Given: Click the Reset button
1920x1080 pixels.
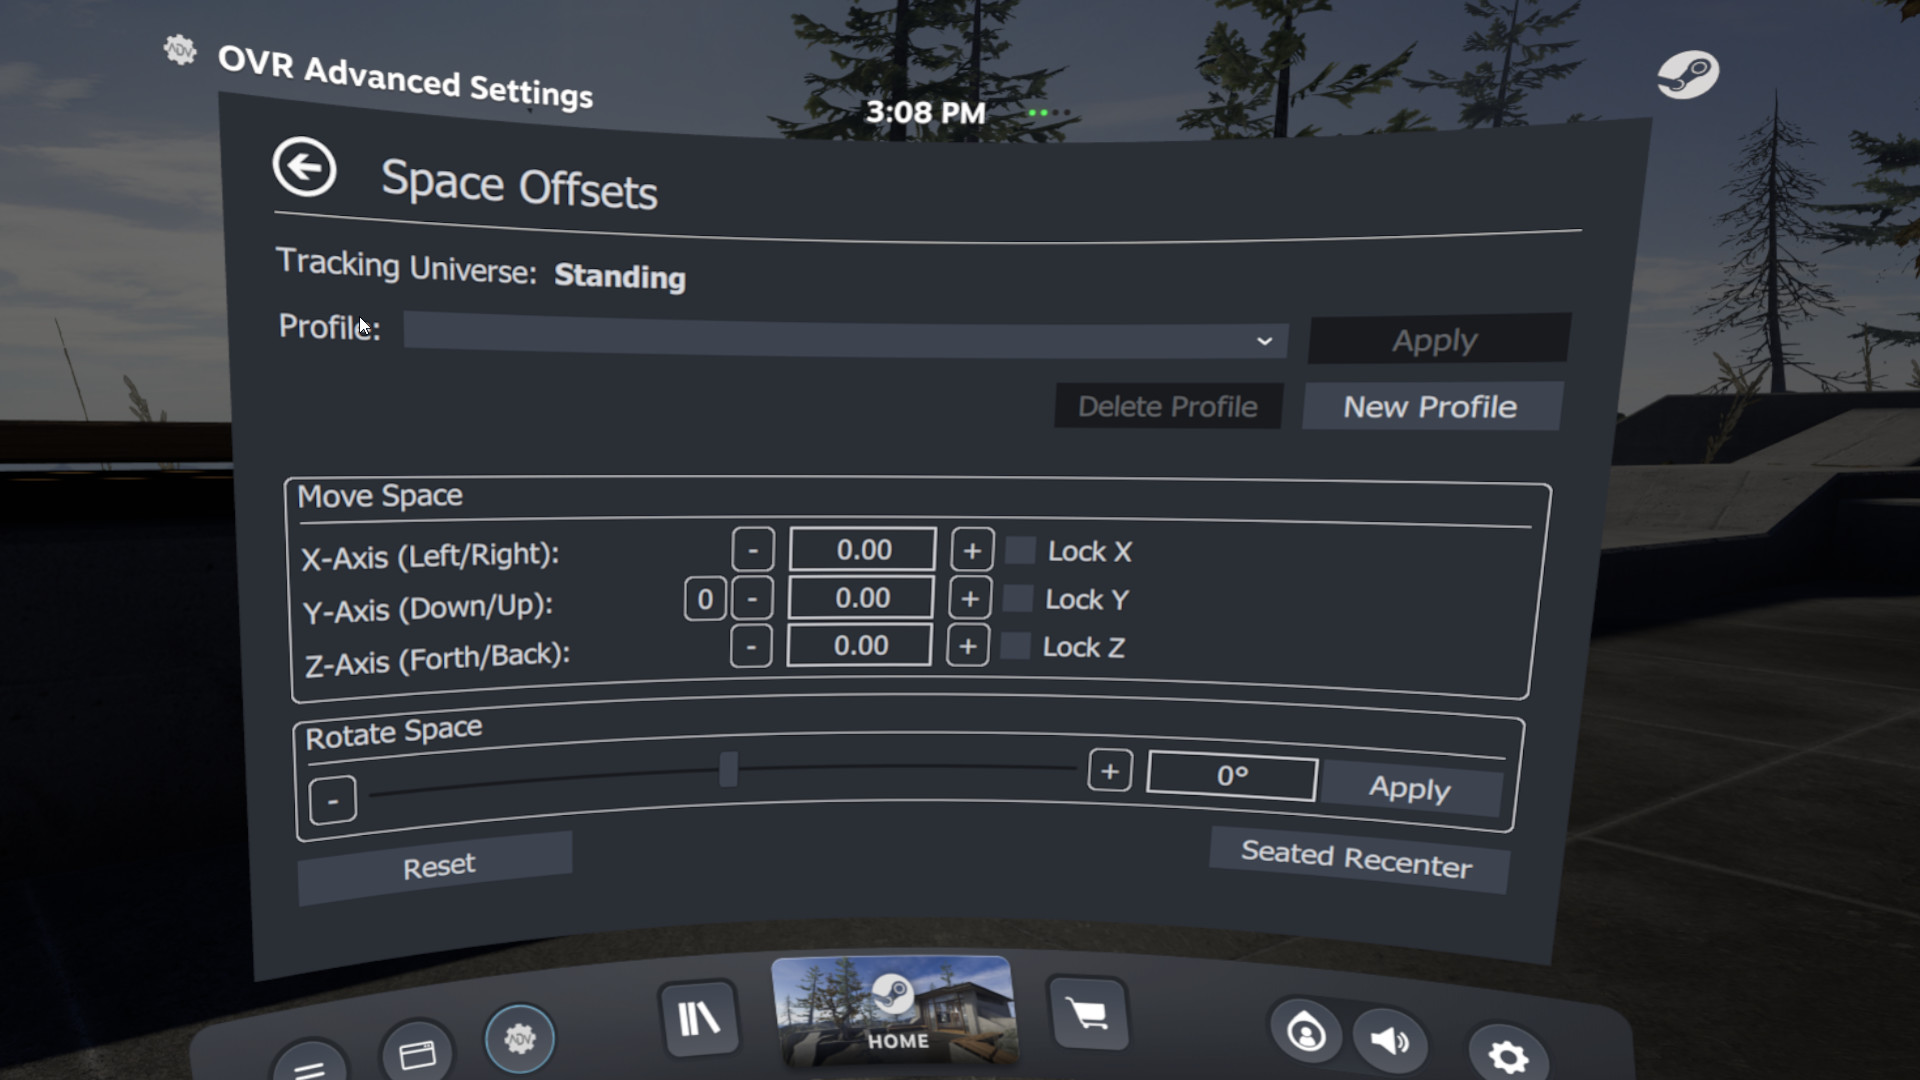Looking at the screenshot, I should coord(437,865).
